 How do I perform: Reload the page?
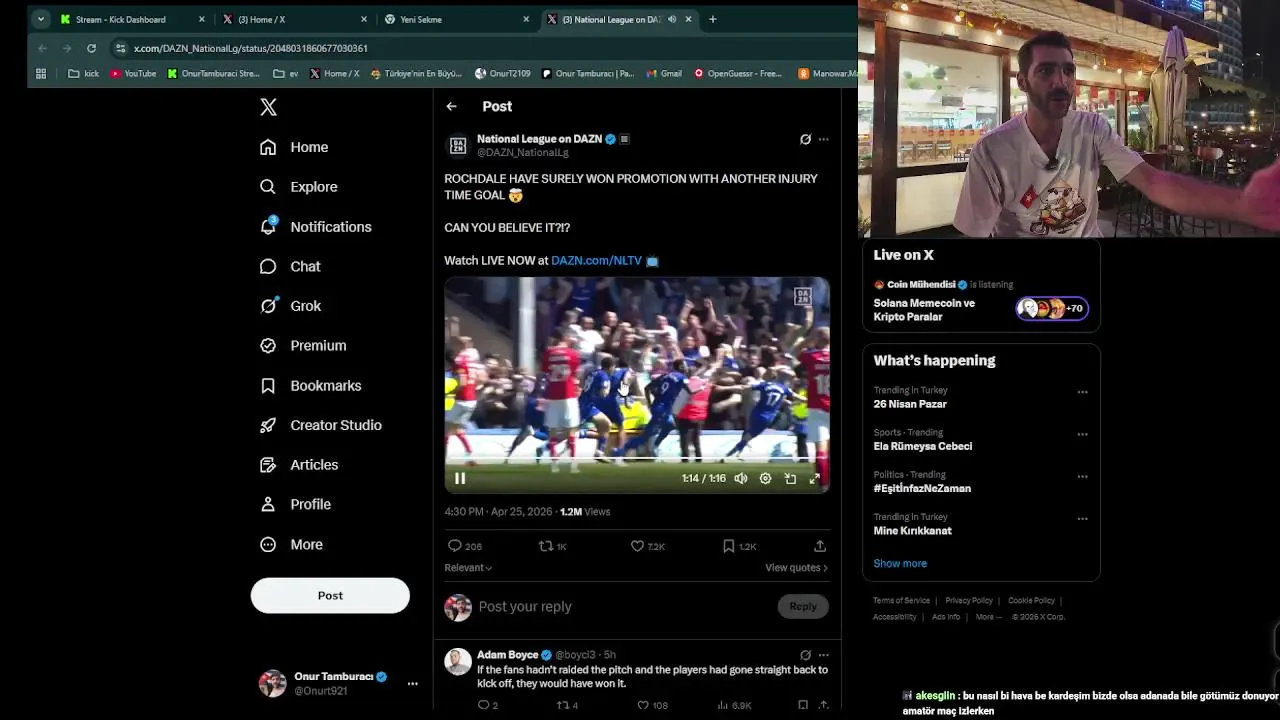(x=91, y=48)
